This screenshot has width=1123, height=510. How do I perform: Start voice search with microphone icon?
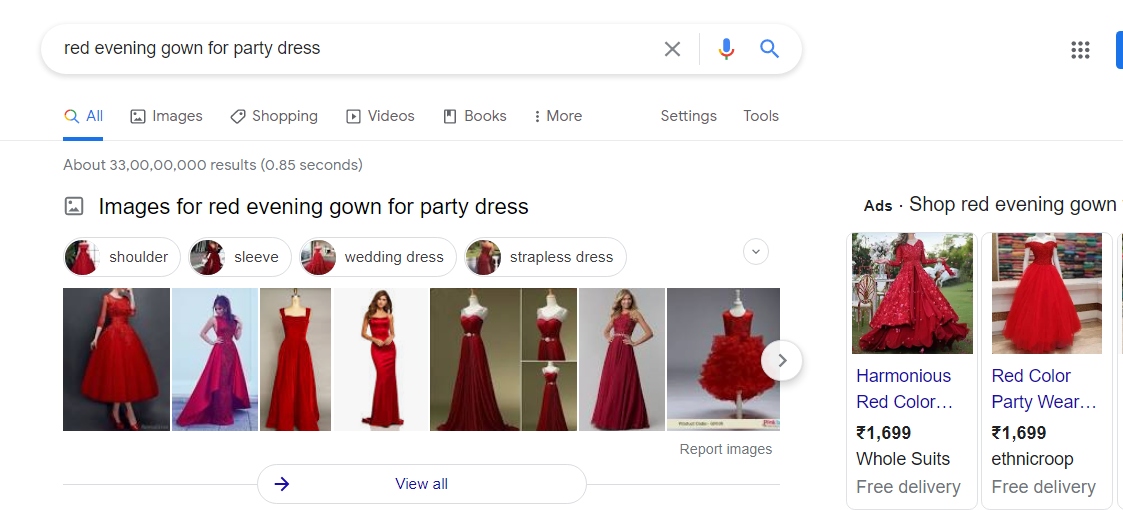coord(726,49)
